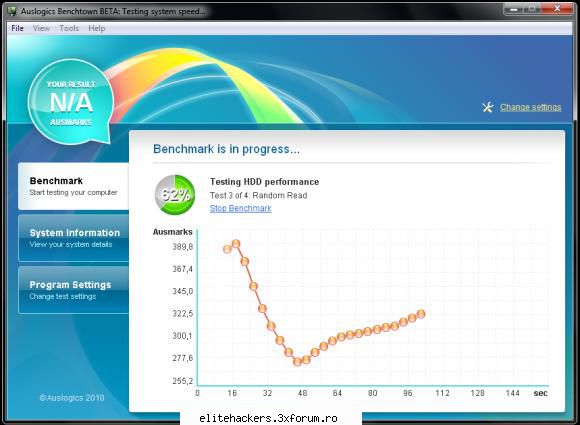Click the 144 x-axis label

tap(512, 393)
